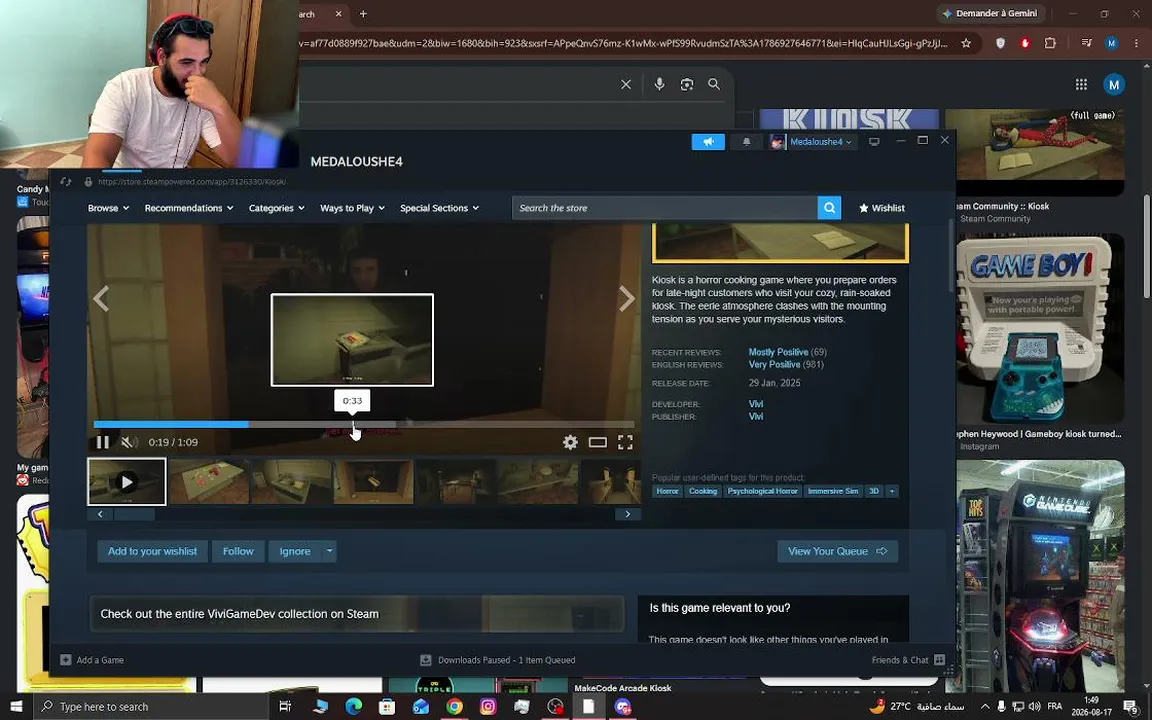Open the Horror tag

pyautogui.click(x=667, y=491)
